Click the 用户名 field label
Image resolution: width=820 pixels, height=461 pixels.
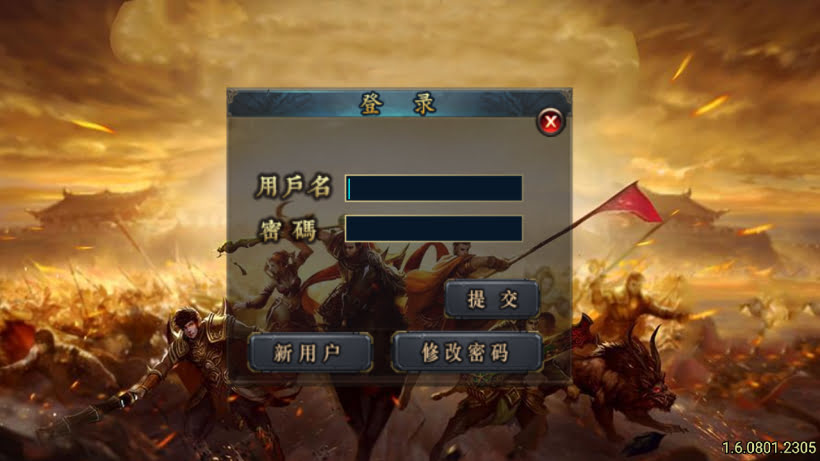[x=293, y=187]
